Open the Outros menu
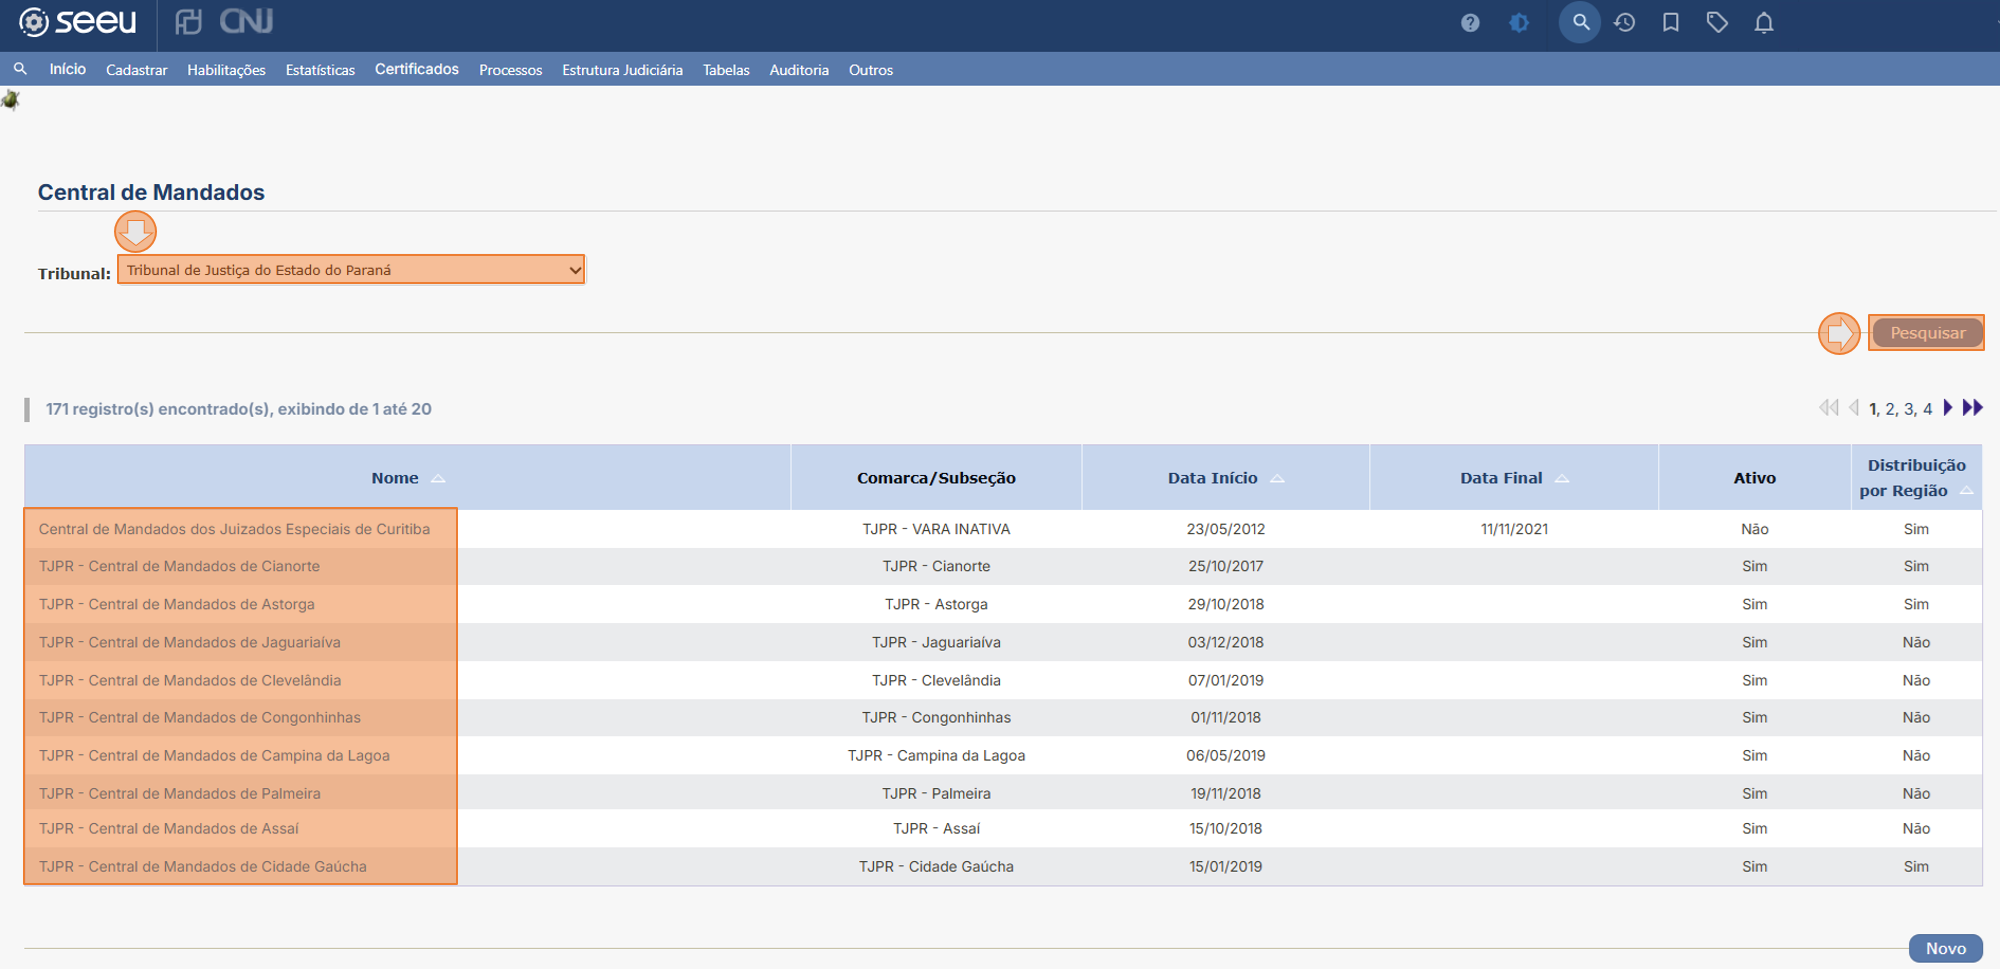The image size is (2000, 969). pos(871,70)
